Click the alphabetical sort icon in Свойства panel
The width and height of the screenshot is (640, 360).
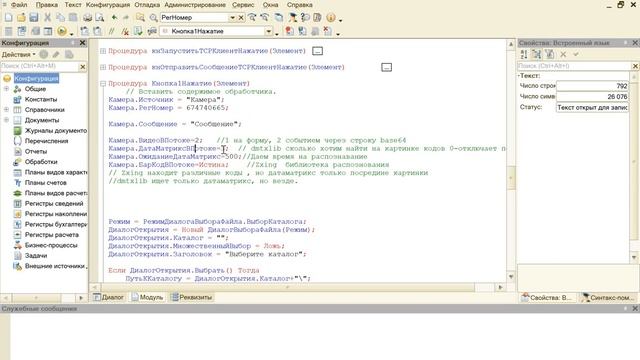click(524, 54)
